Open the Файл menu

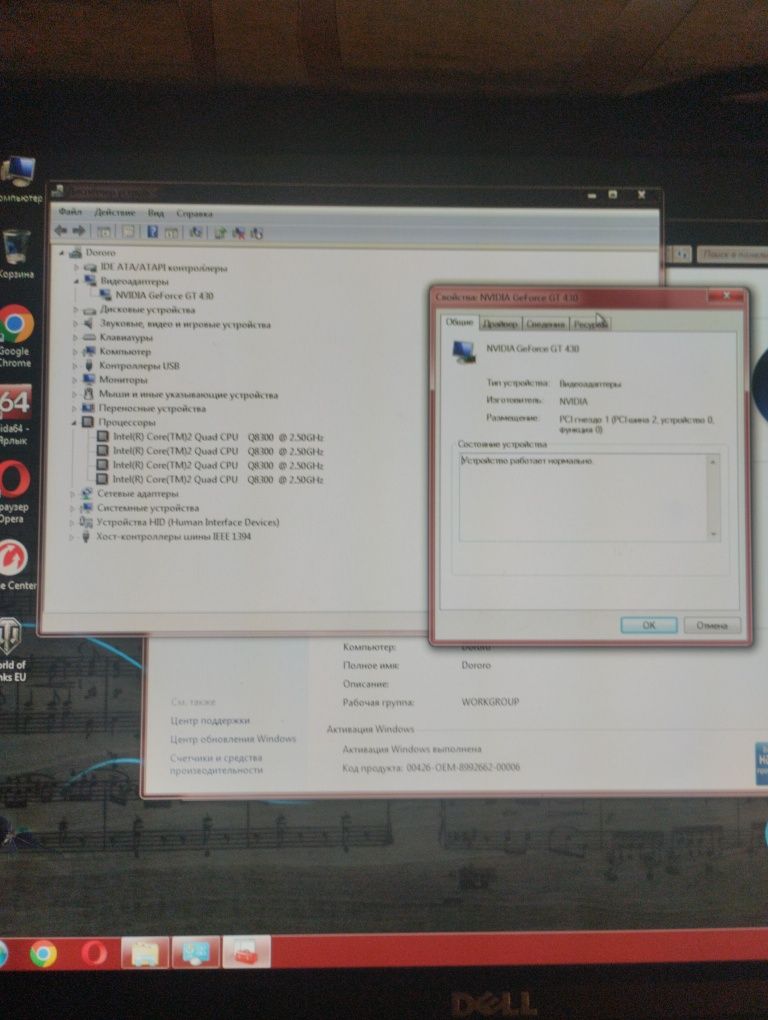coord(70,211)
